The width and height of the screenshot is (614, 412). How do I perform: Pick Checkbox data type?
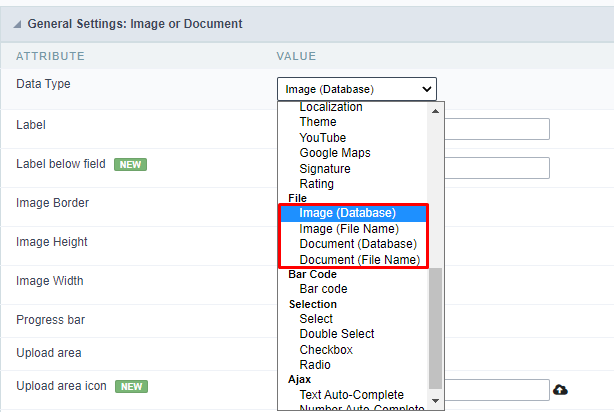(x=326, y=349)
